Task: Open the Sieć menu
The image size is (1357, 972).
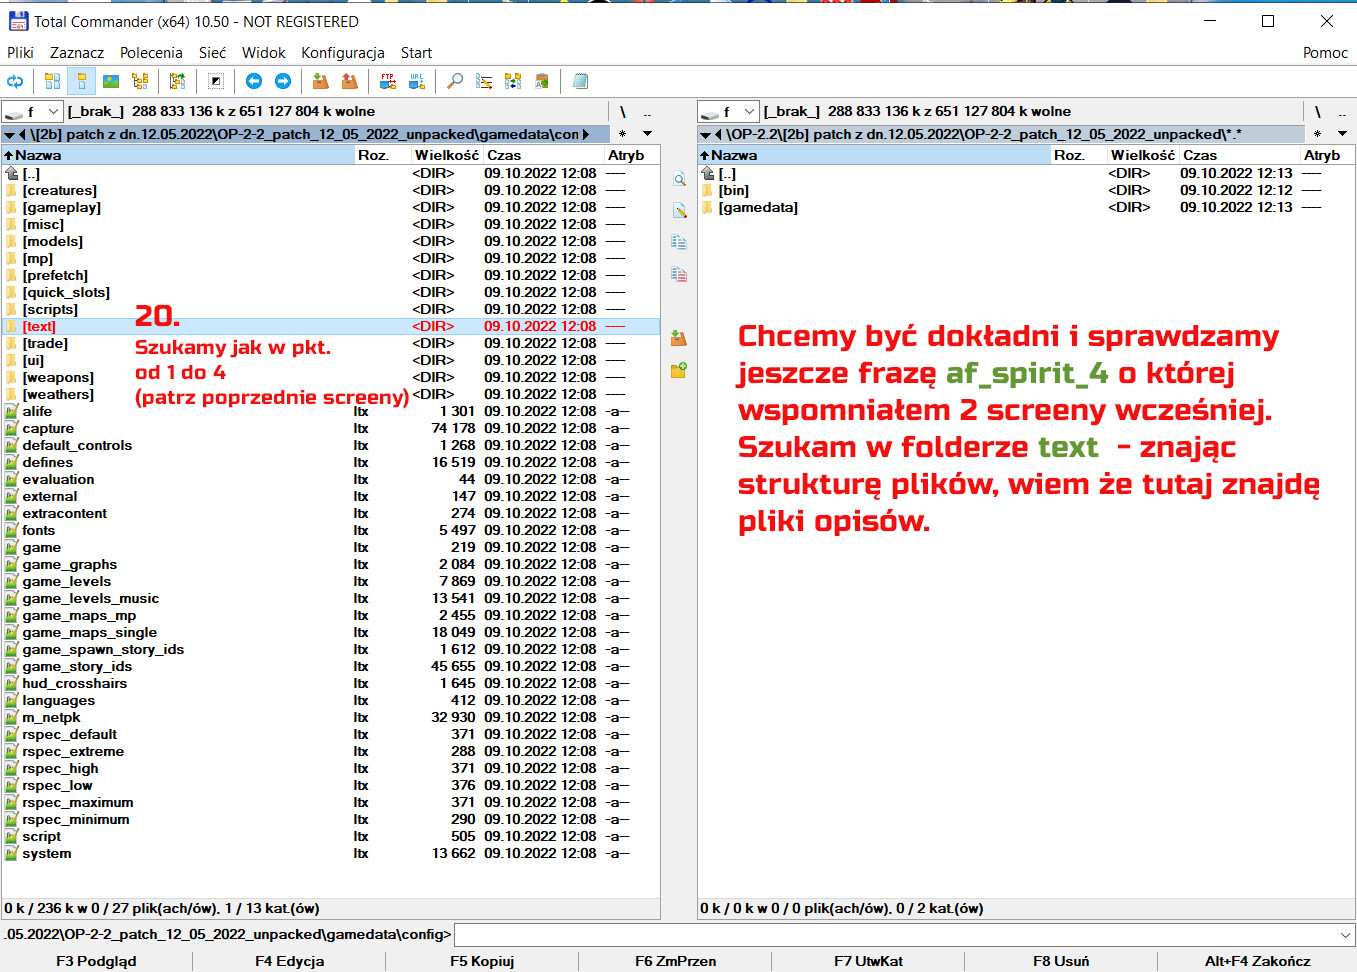Action: (212, 53)
